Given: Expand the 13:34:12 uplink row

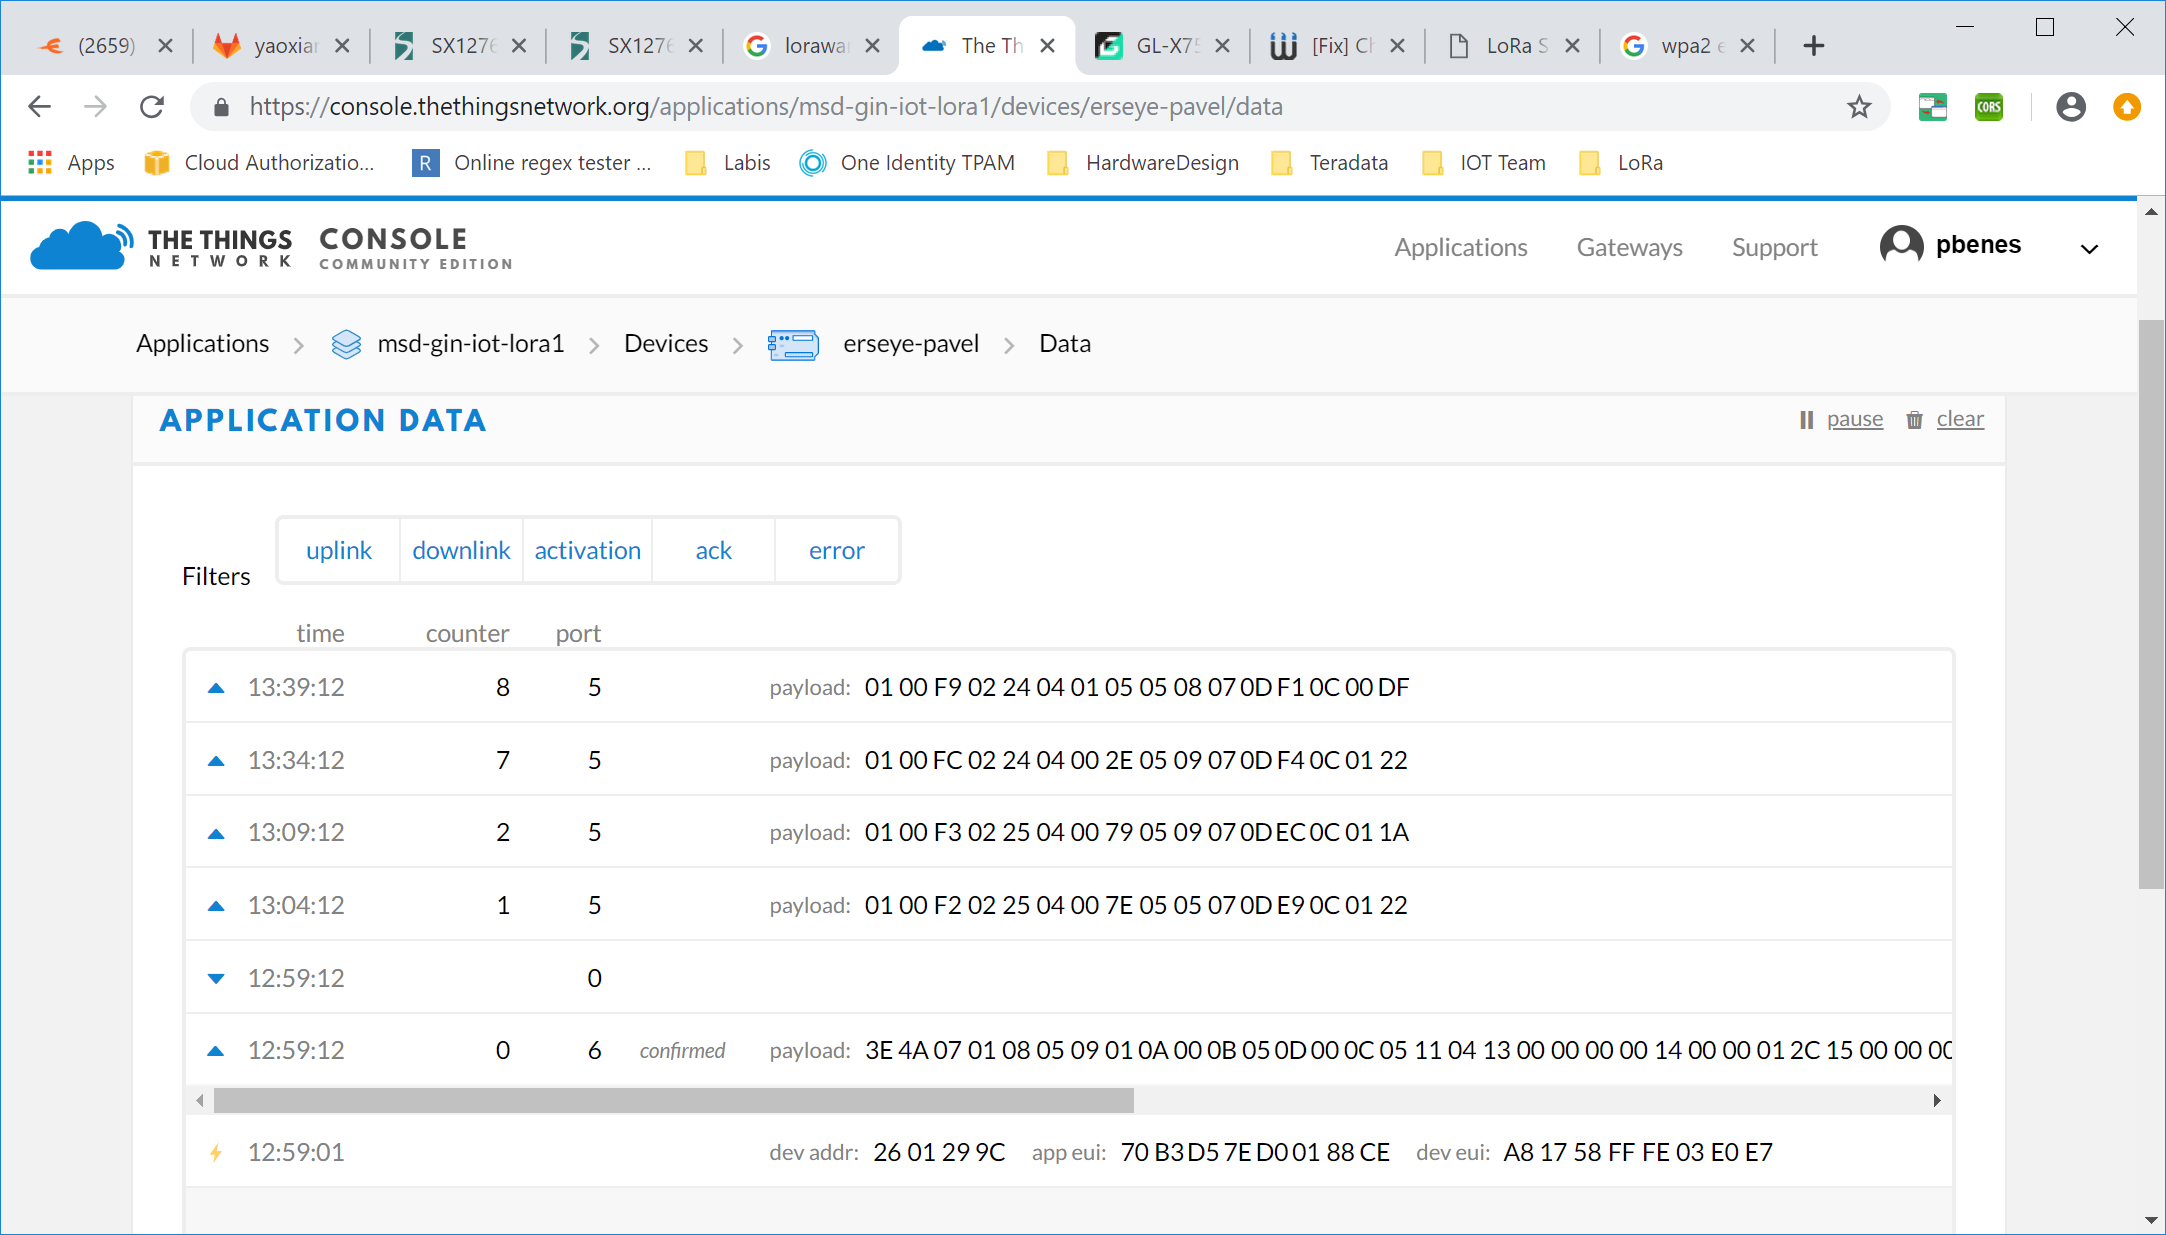Looking at the screenshot, I should click(x=1068, y=760).
